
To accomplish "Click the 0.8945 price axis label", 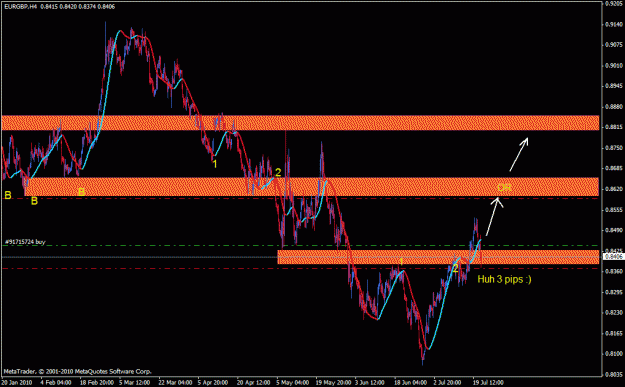I will tap(614, 86).
